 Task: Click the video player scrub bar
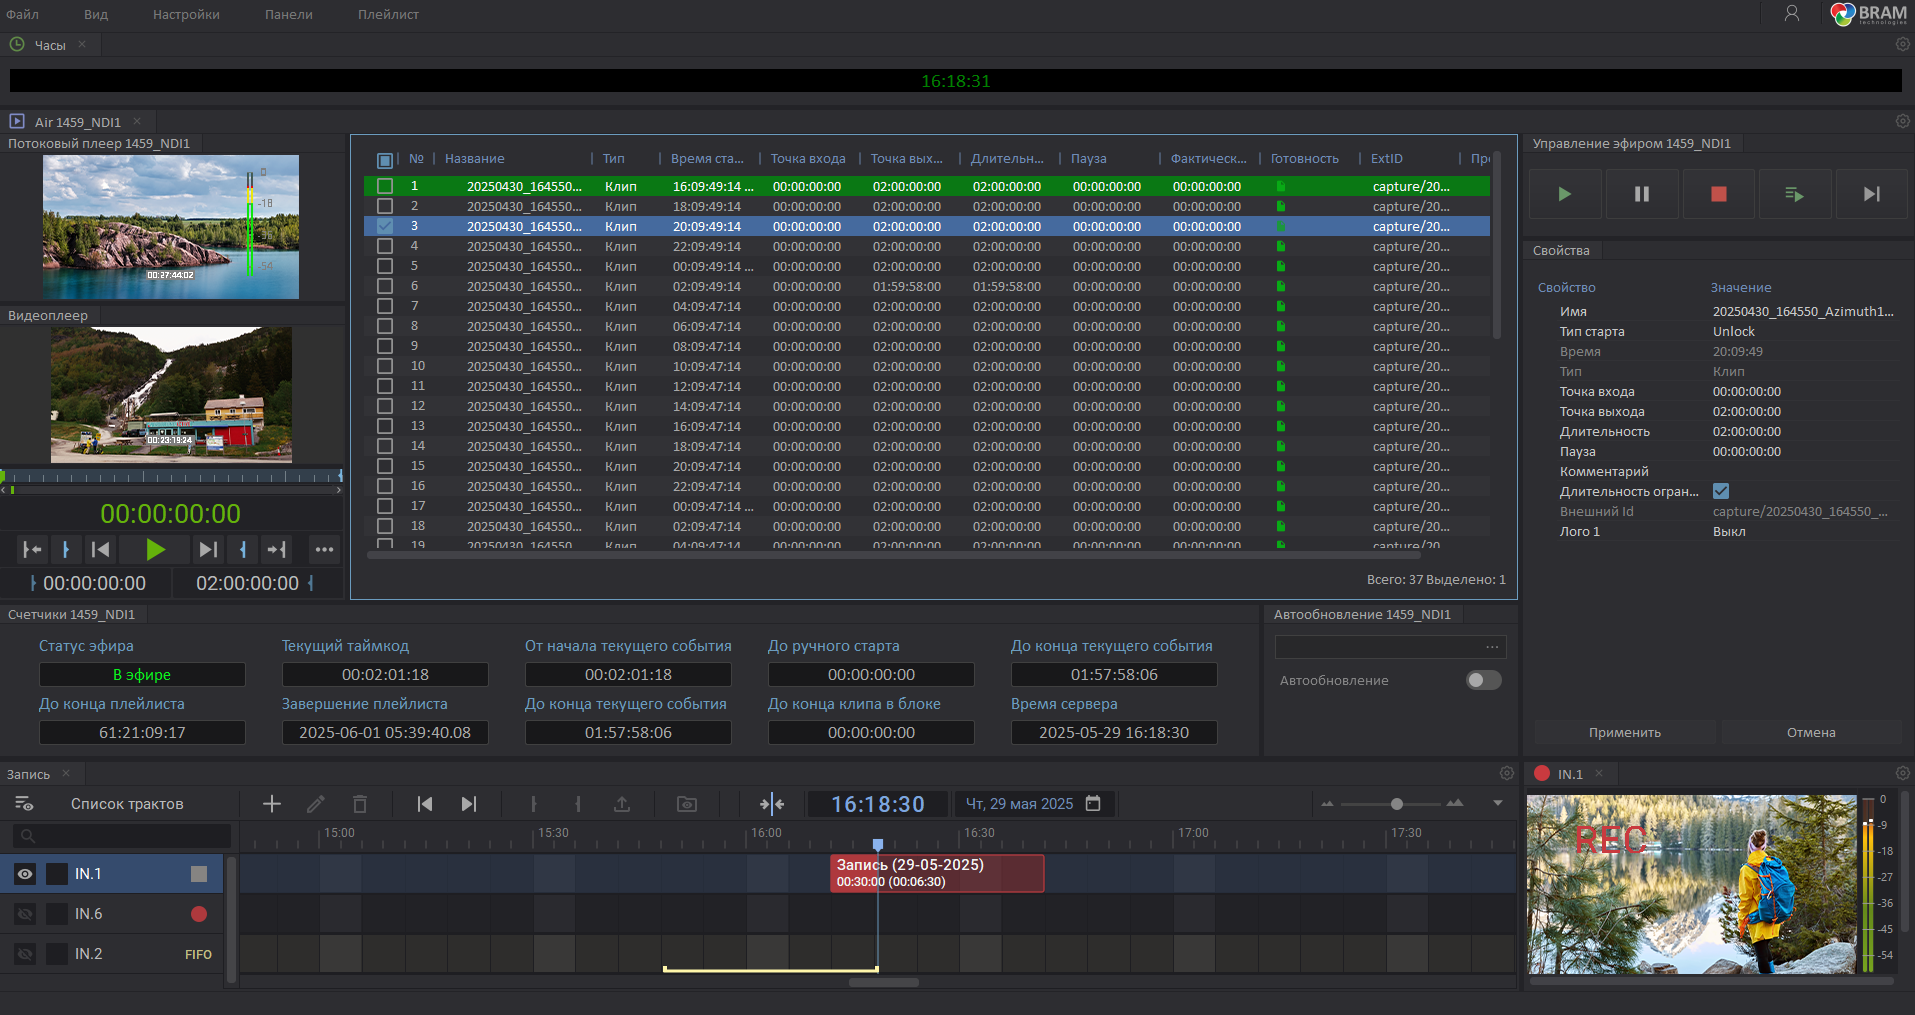[x=171, y=477]
